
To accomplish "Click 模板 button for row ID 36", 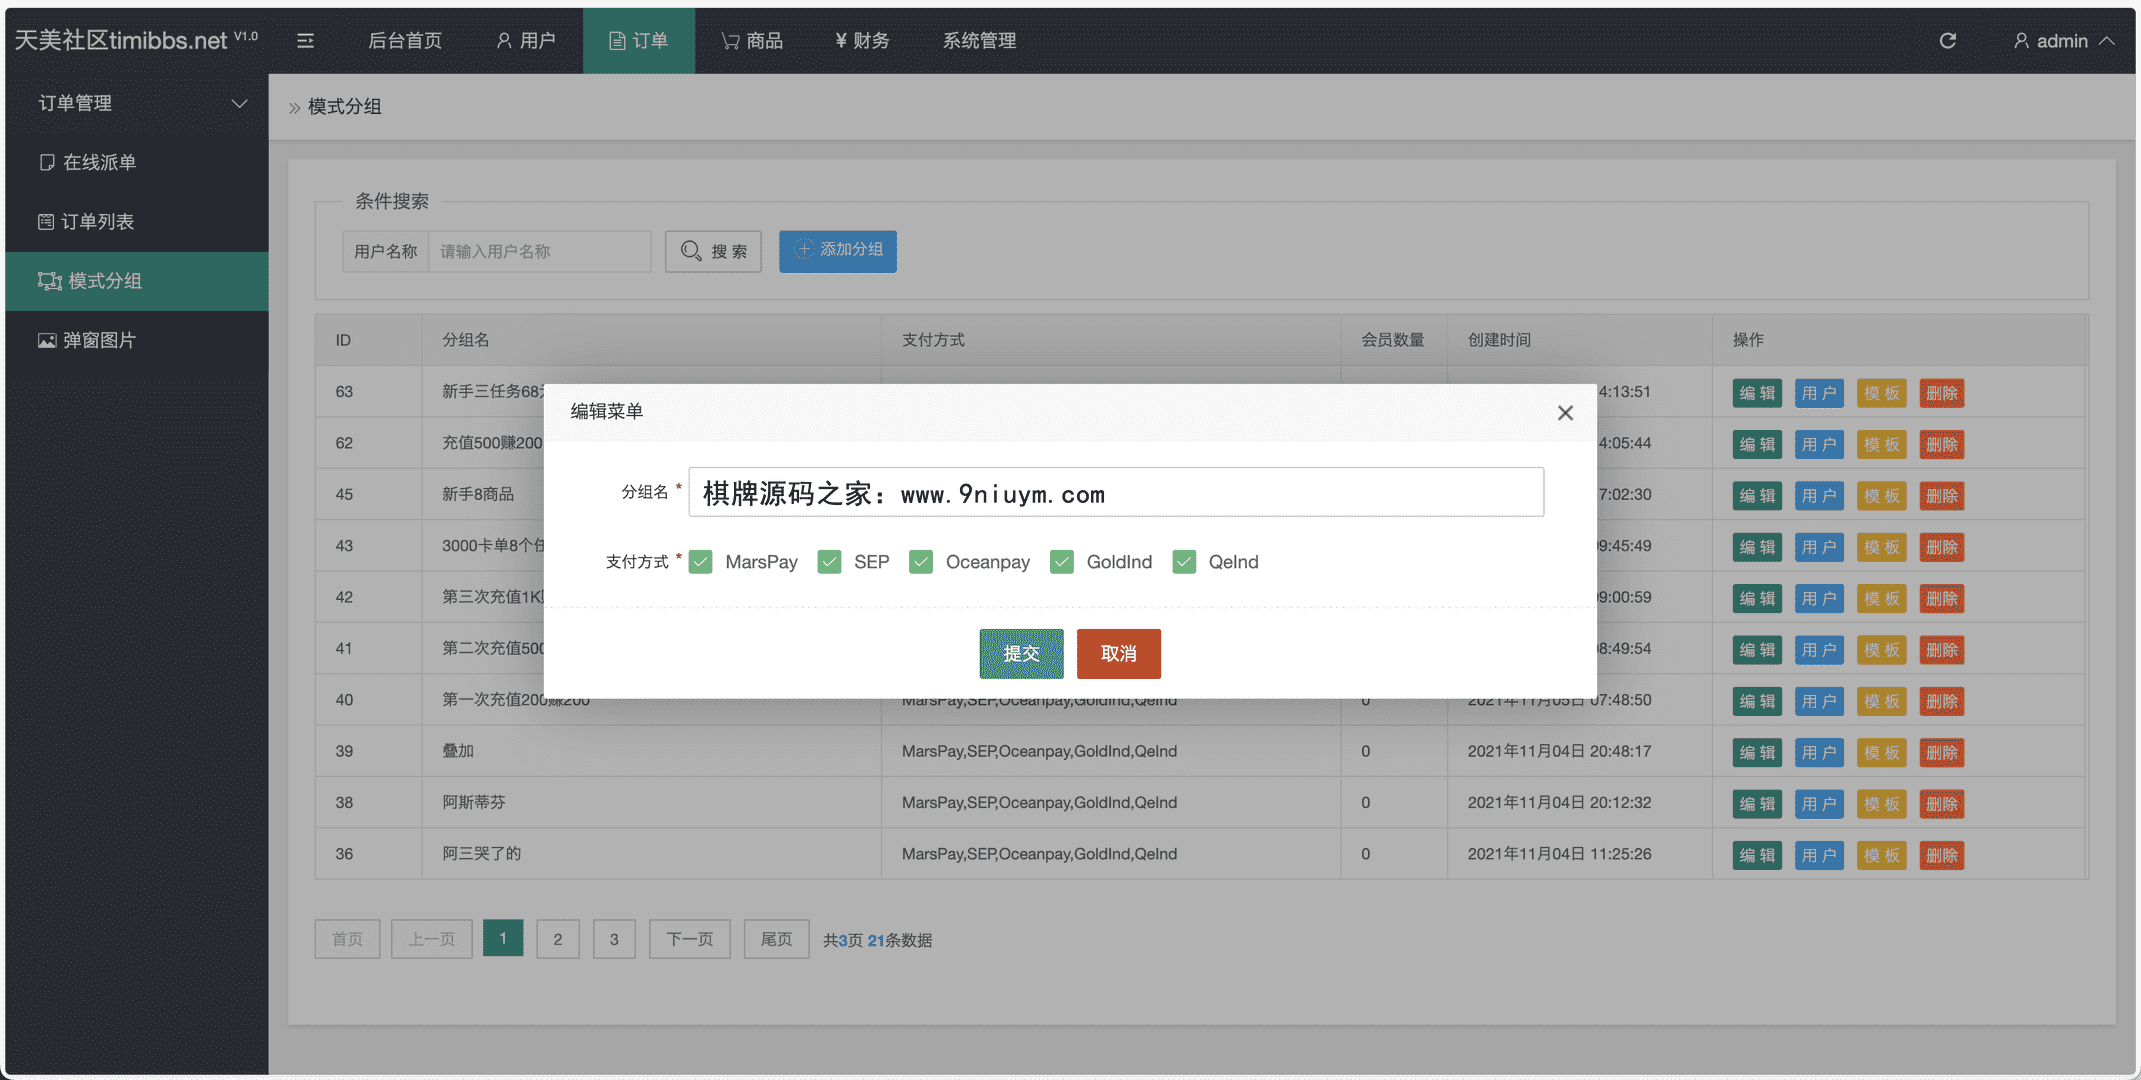I will pyautogui.click(x=1881, y=855).
